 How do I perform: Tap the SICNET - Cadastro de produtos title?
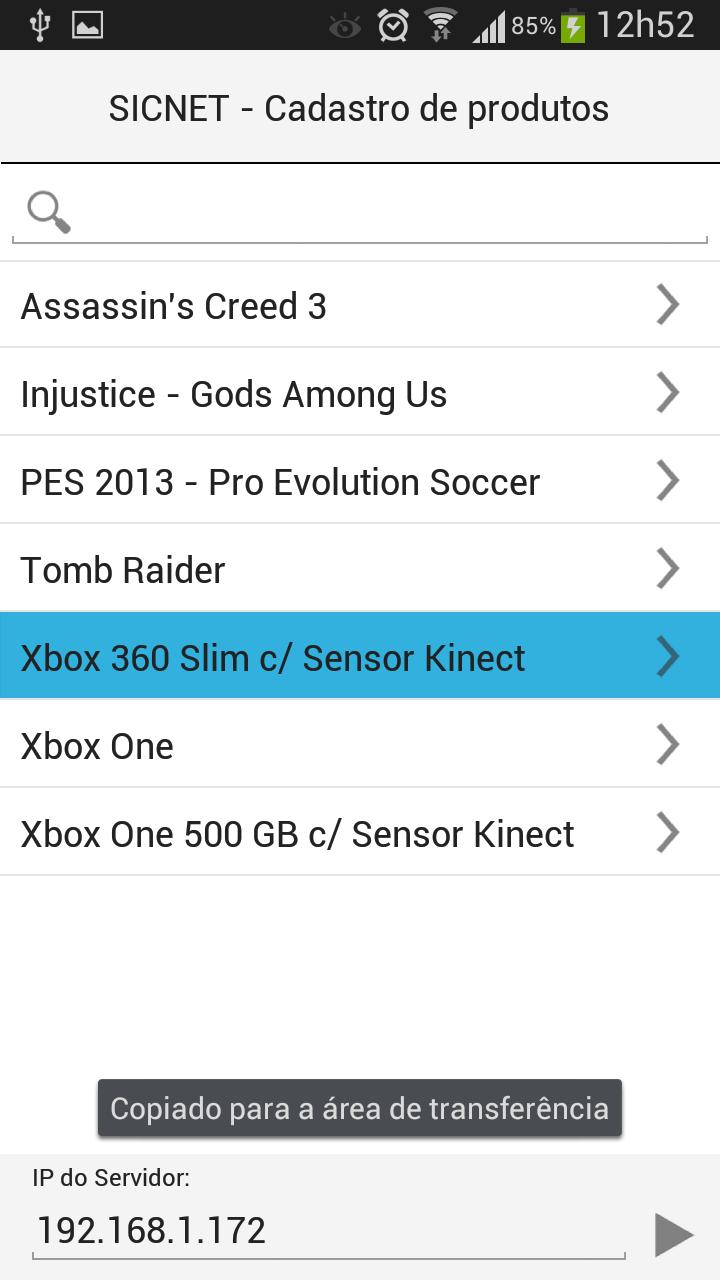coord(359,108)
